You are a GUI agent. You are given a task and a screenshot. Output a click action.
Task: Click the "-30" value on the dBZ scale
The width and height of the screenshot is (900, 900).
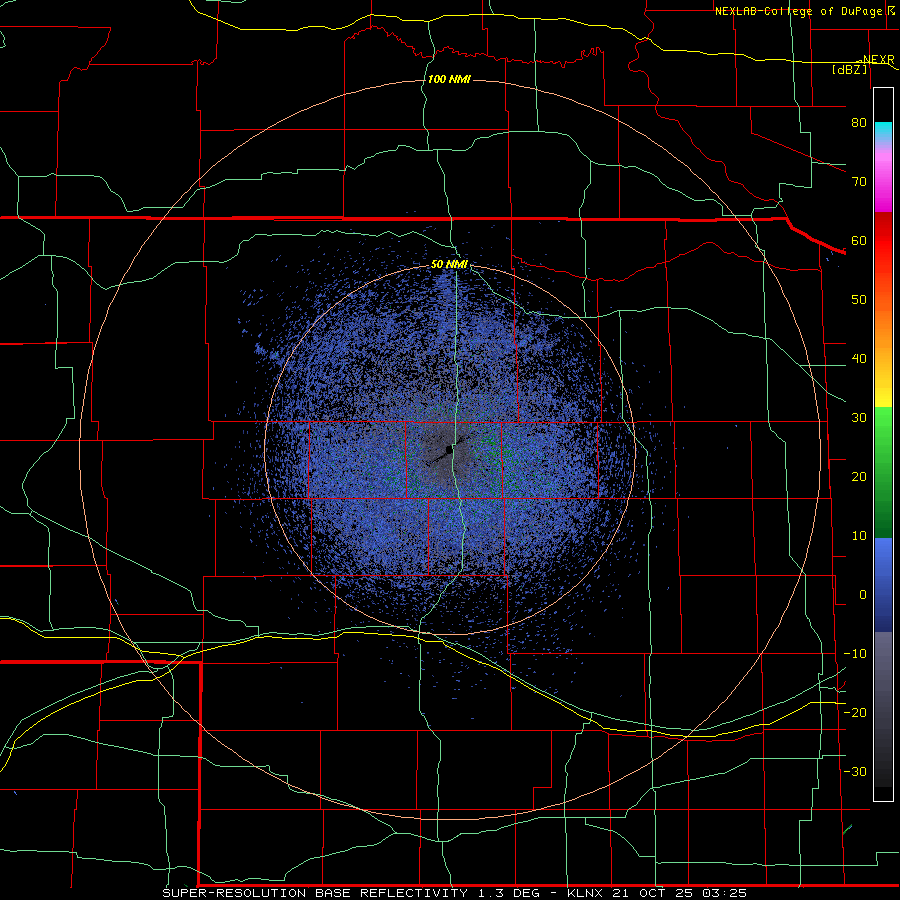click(x=855, y=771)
